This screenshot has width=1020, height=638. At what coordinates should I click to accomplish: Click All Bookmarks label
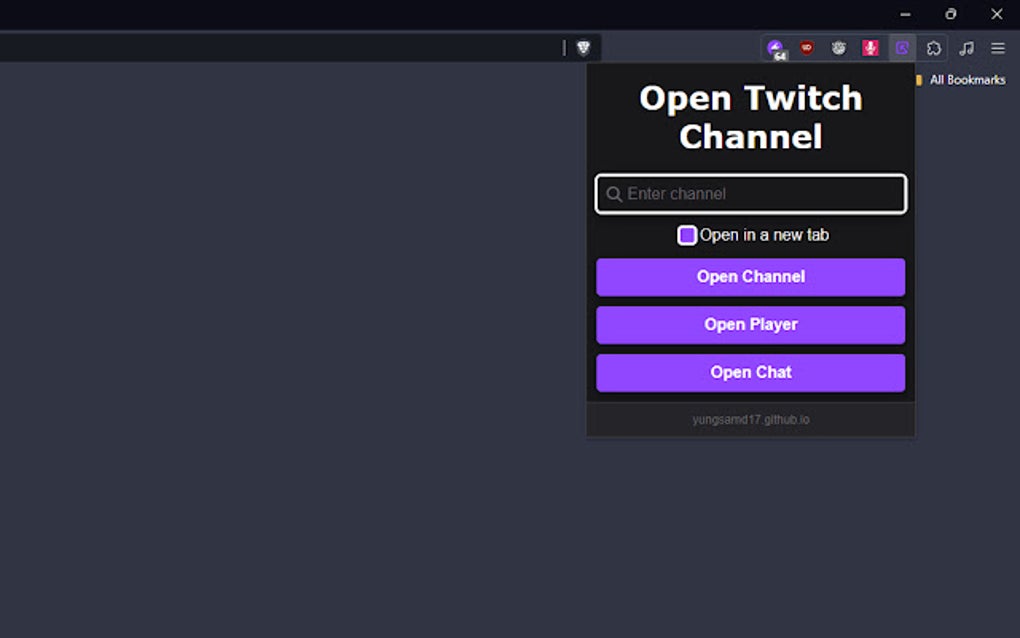click(966, 79)
